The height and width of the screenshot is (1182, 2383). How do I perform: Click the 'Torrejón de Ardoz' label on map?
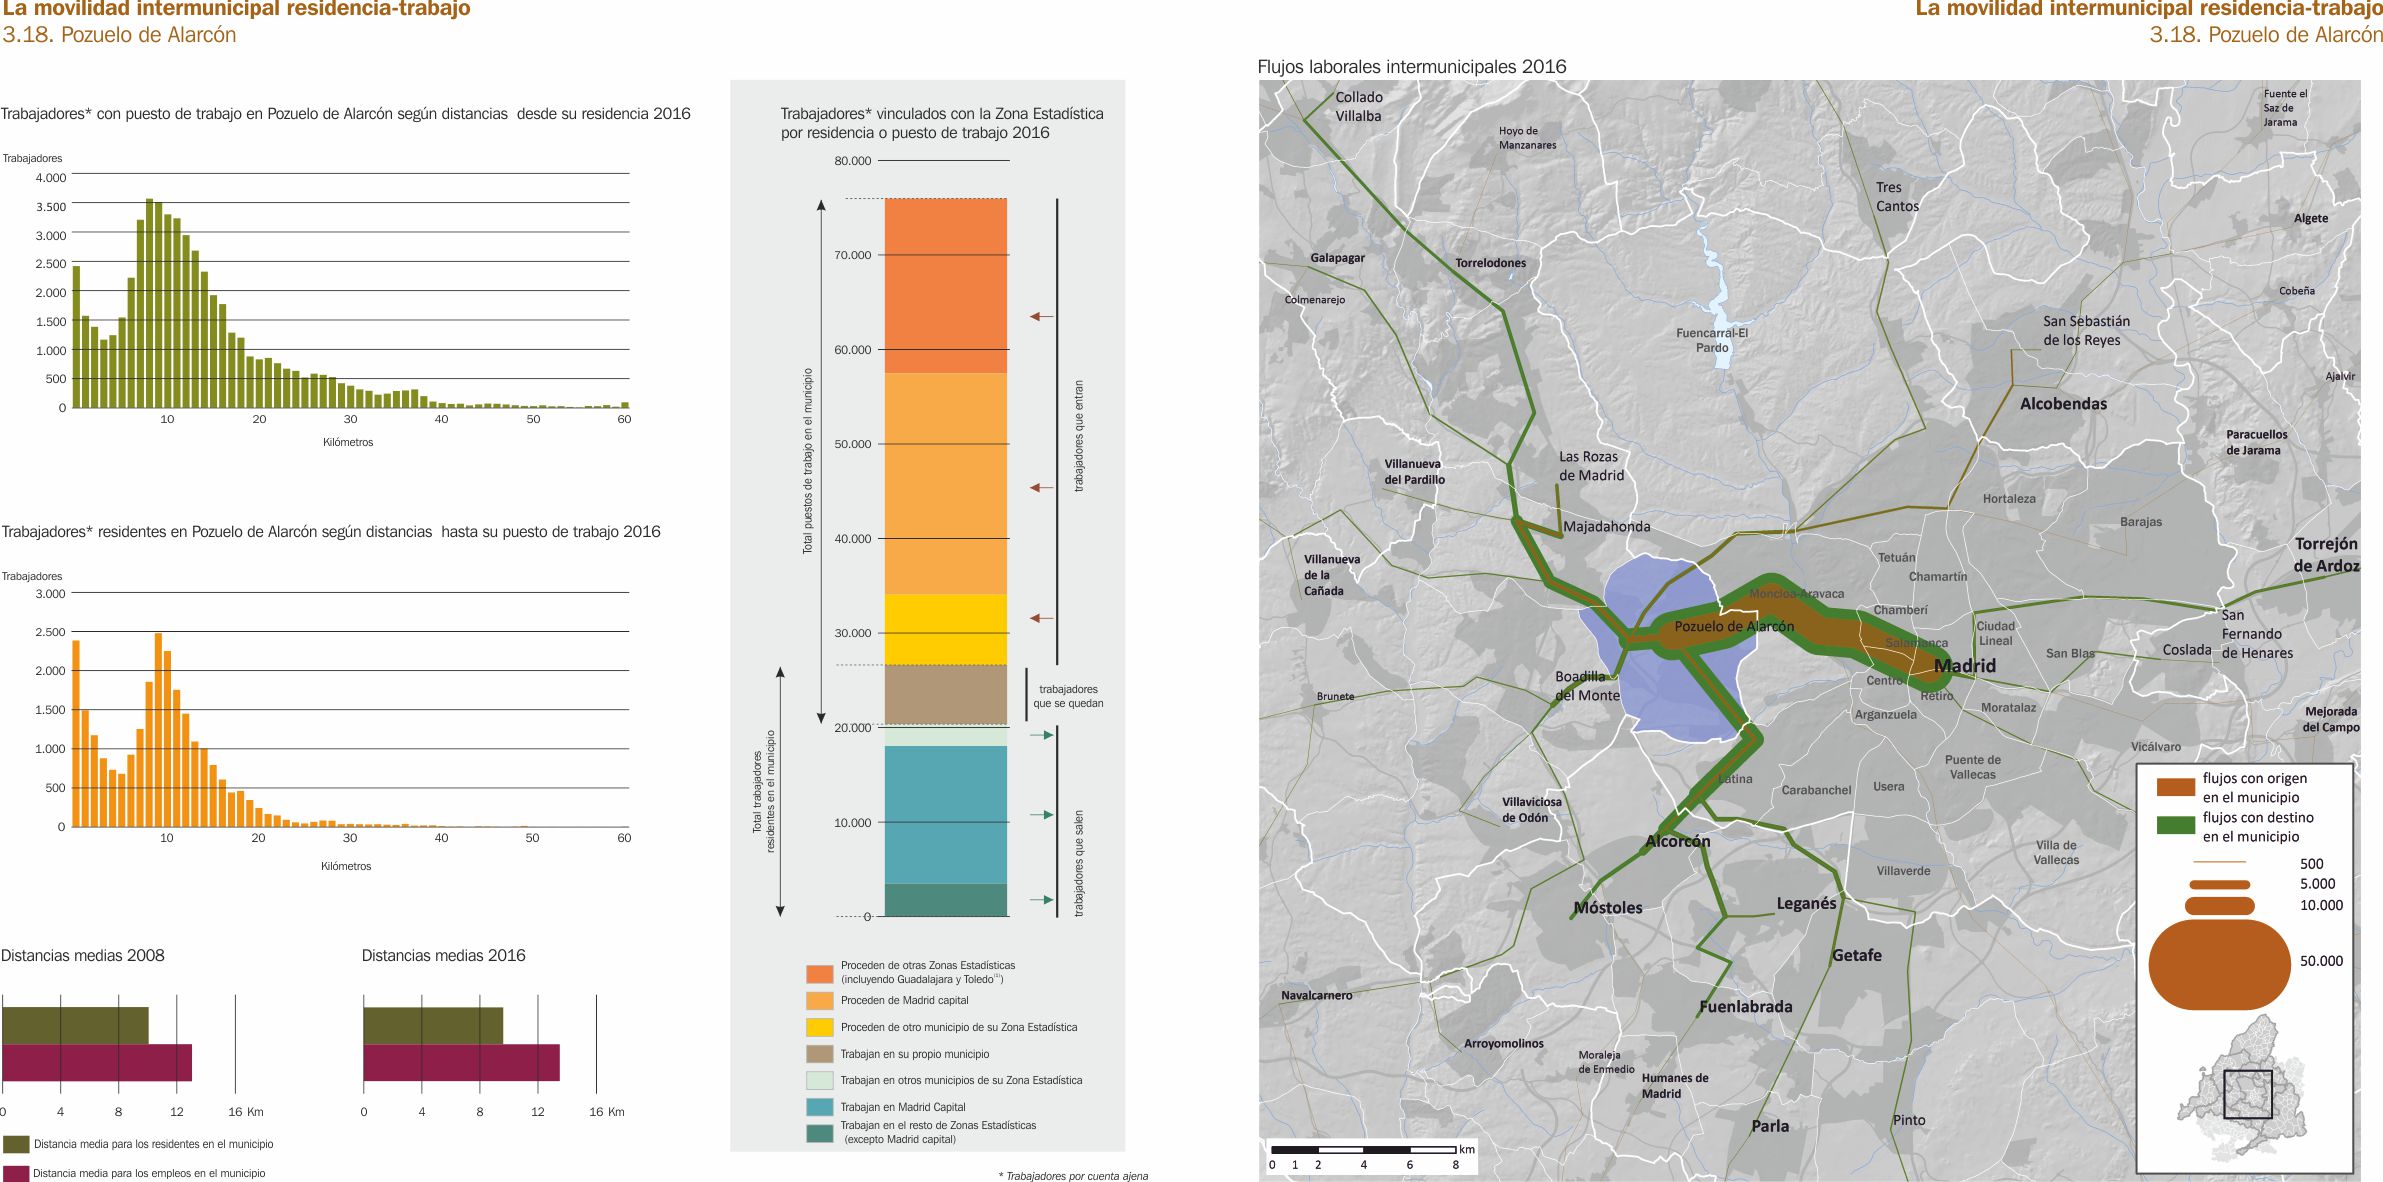2326,555
